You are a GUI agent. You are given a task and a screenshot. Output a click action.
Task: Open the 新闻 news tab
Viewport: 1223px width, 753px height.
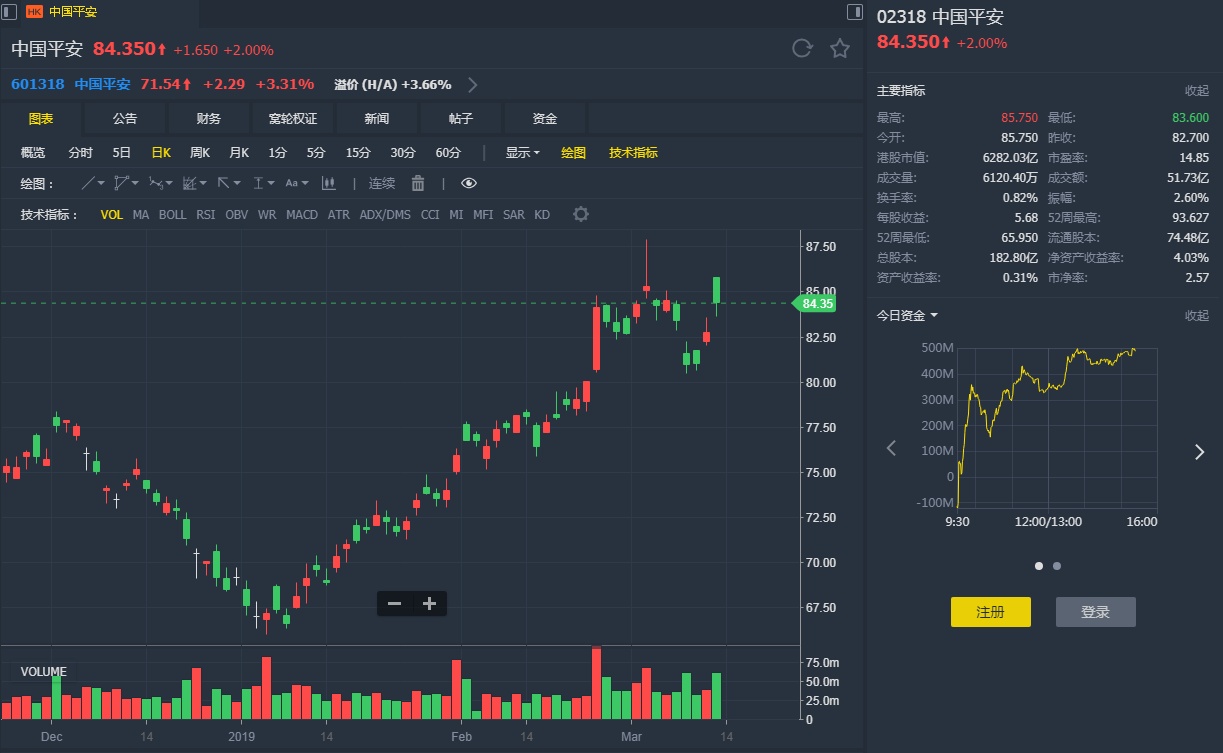377,119
